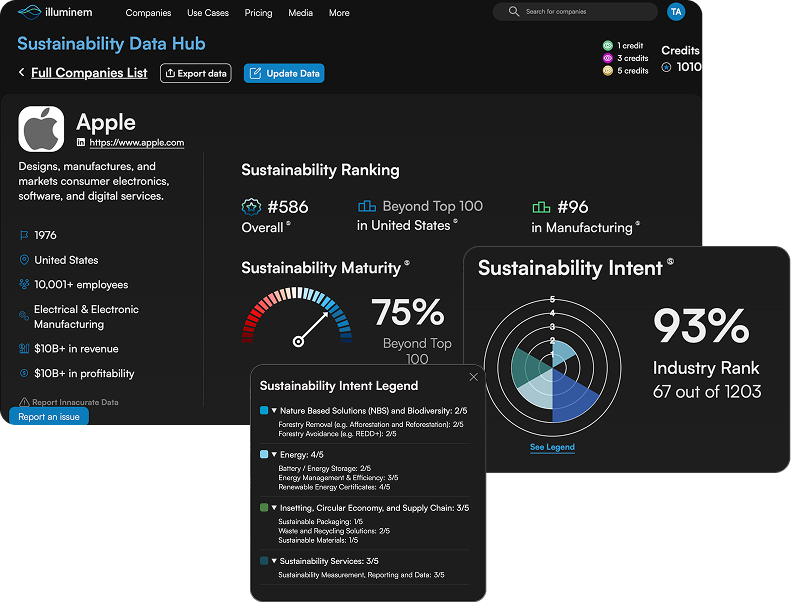Click the light blue Energy swatch

(x=264, y=454)
